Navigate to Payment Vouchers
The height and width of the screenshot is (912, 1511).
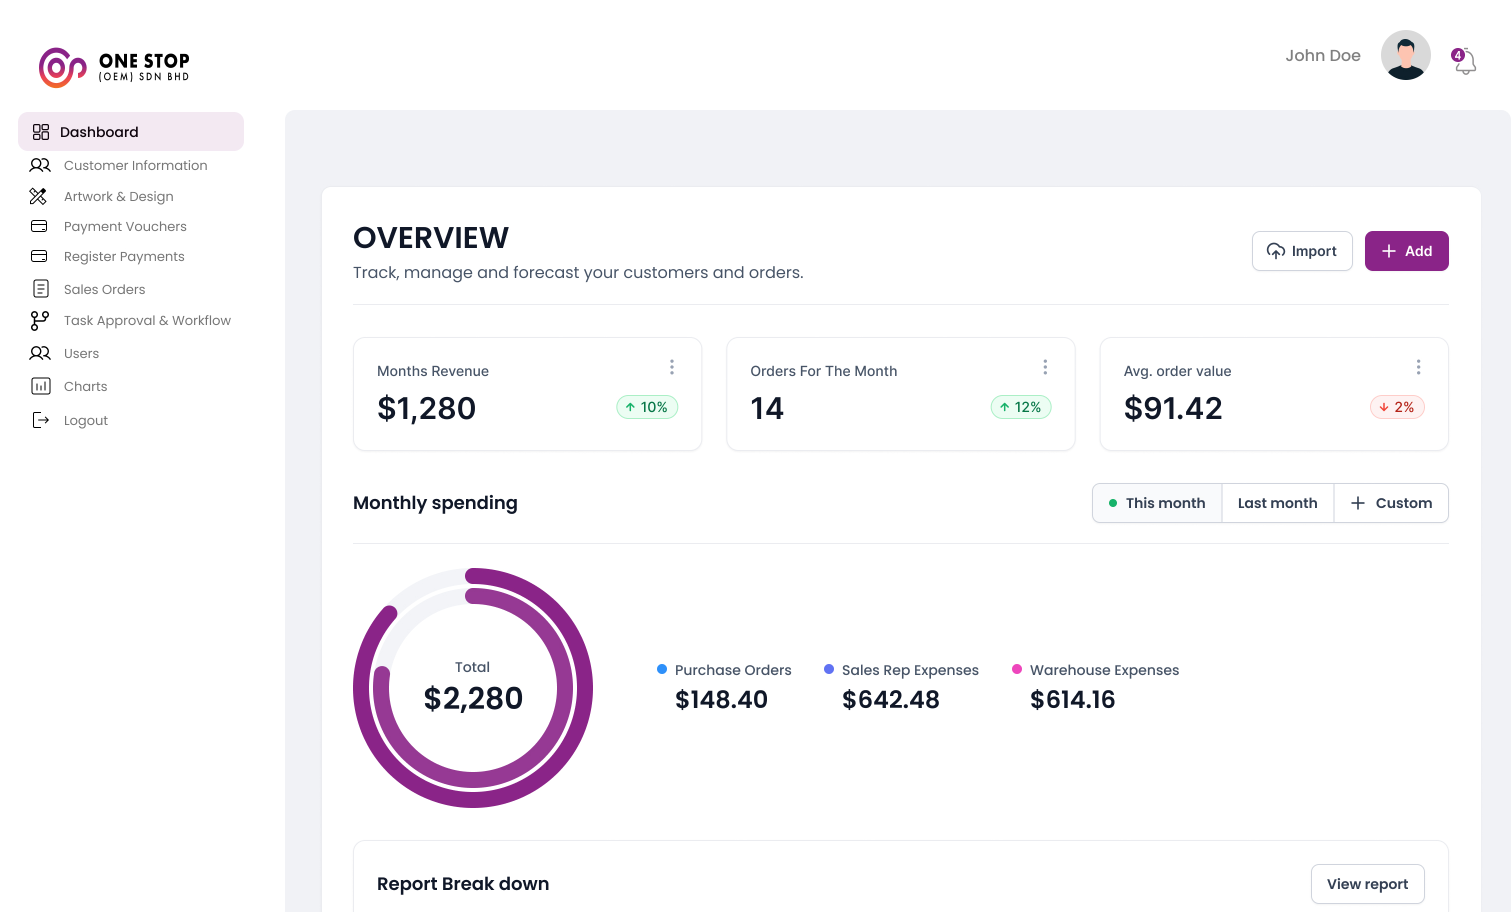125,226
